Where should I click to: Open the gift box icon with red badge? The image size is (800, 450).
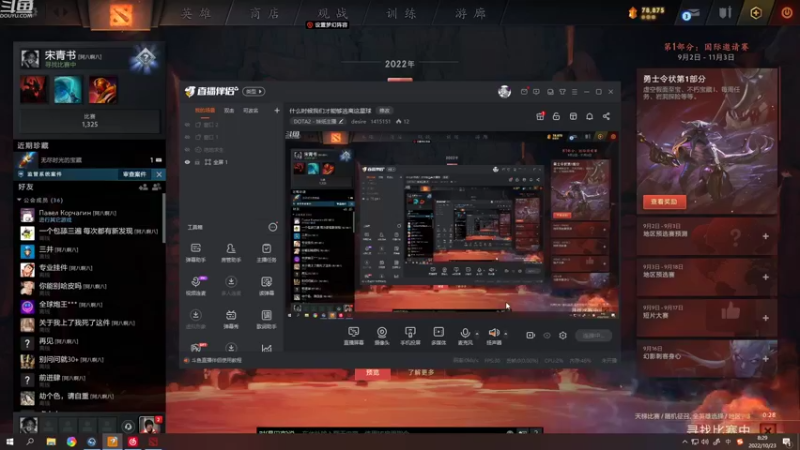pyautogui.click(x=540, y=116)
